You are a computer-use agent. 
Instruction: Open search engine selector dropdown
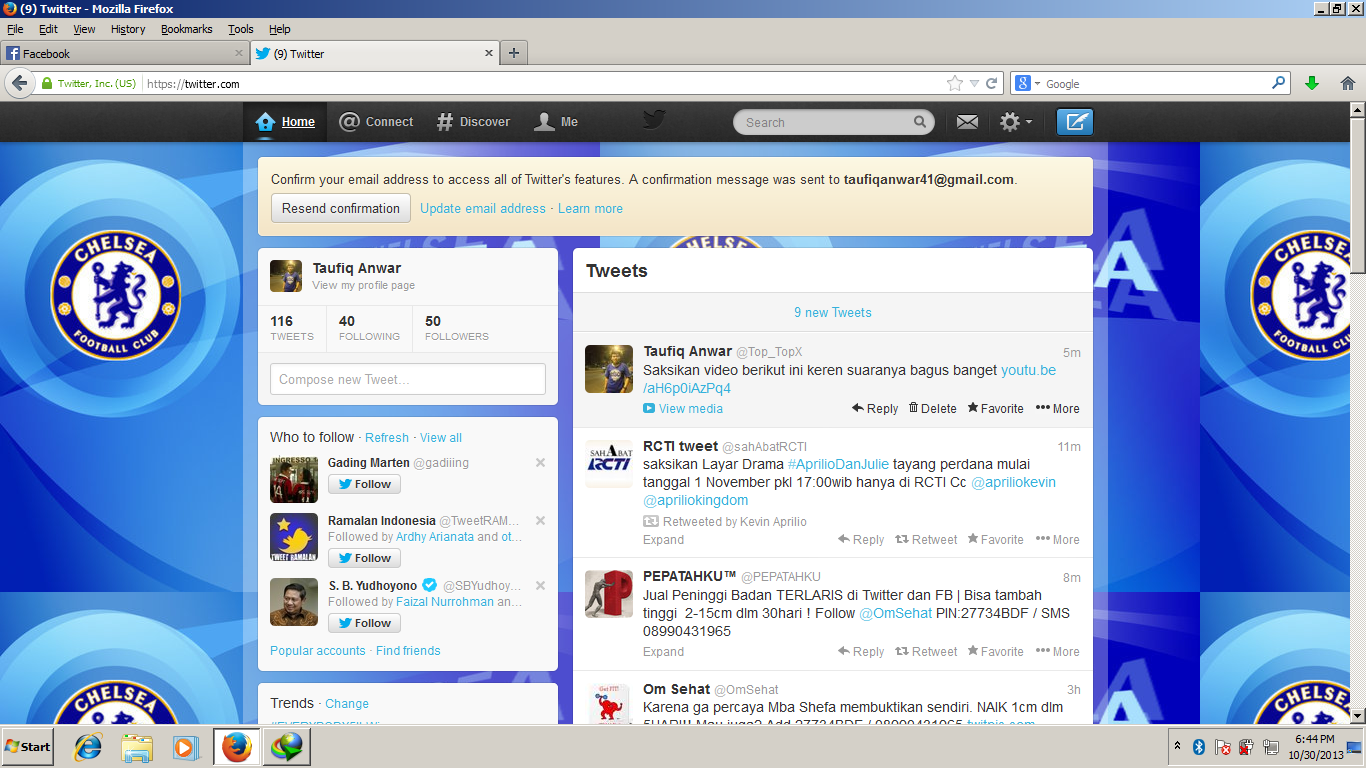tap(1027, 83)
